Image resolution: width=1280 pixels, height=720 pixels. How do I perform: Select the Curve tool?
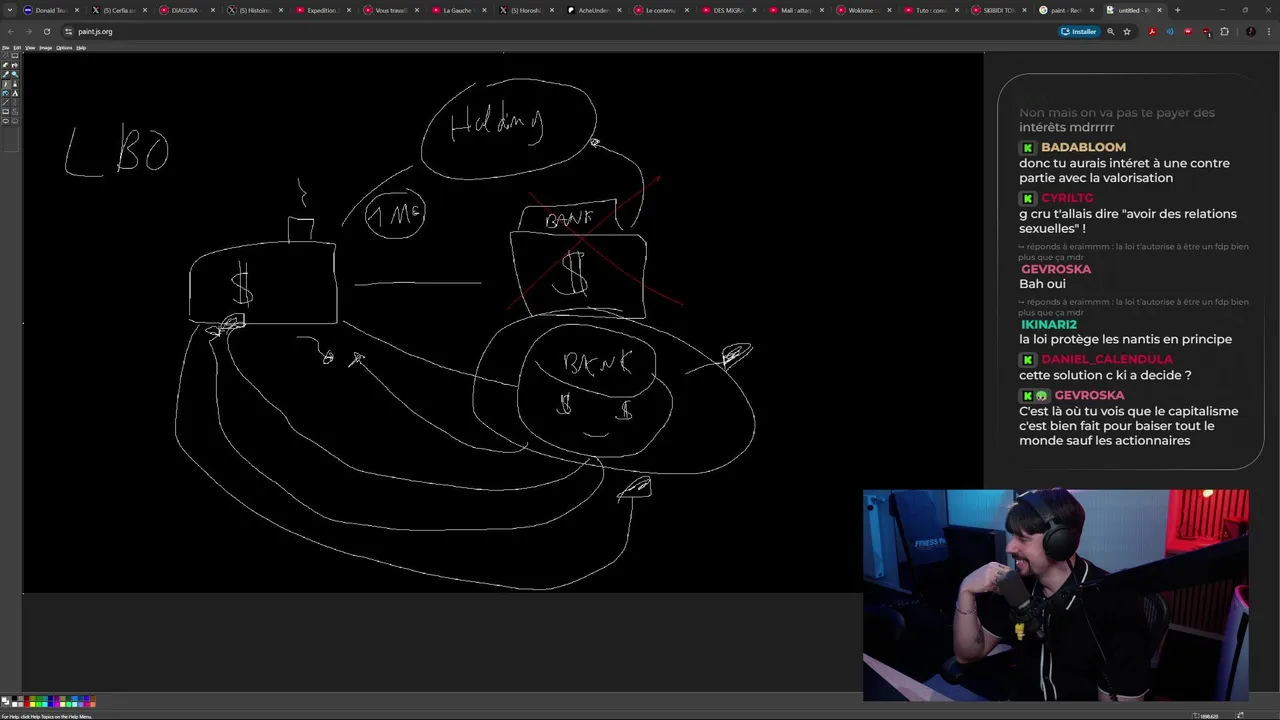pyautogui.click(x=15, y=103)
